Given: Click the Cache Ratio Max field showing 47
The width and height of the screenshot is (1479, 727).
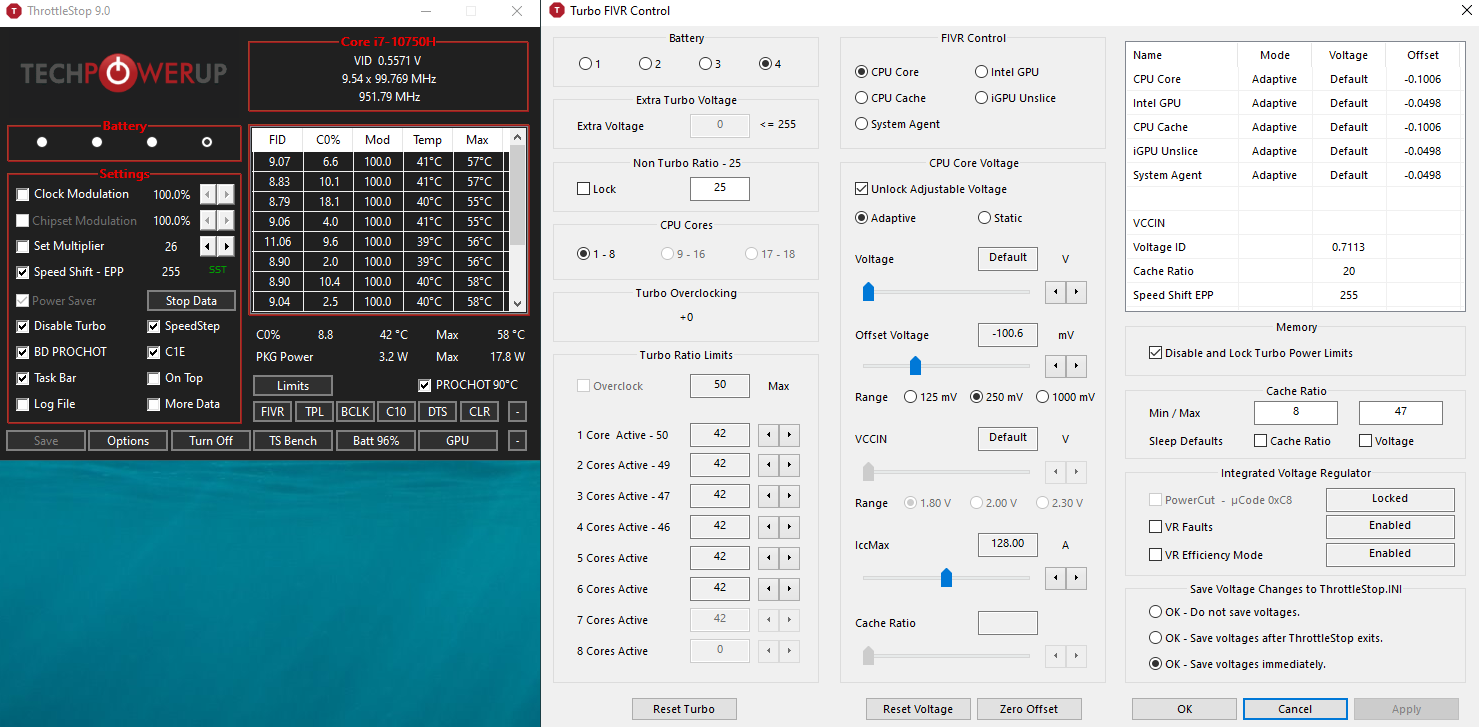Looking at the screenshot, I should coord(1401,413).
